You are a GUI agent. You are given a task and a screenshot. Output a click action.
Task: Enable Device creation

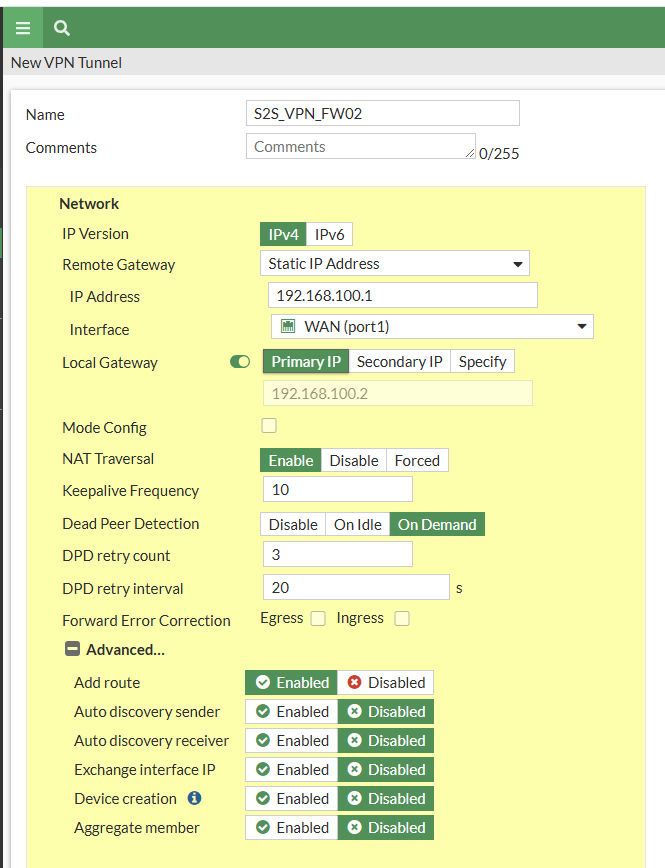(291, 799)
